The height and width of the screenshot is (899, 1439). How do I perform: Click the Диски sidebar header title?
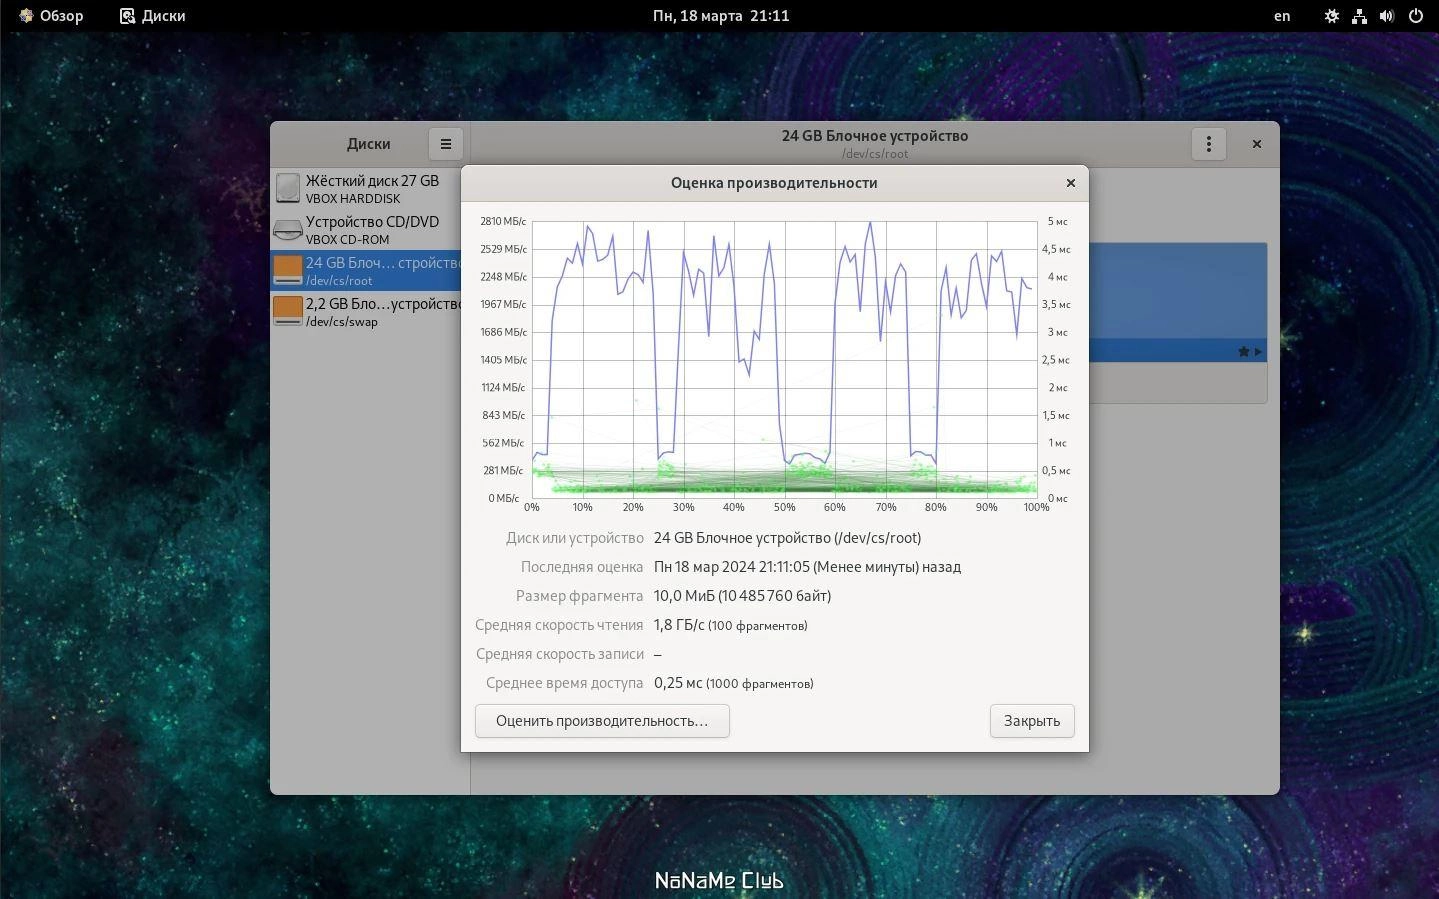(x=369, y=144)
